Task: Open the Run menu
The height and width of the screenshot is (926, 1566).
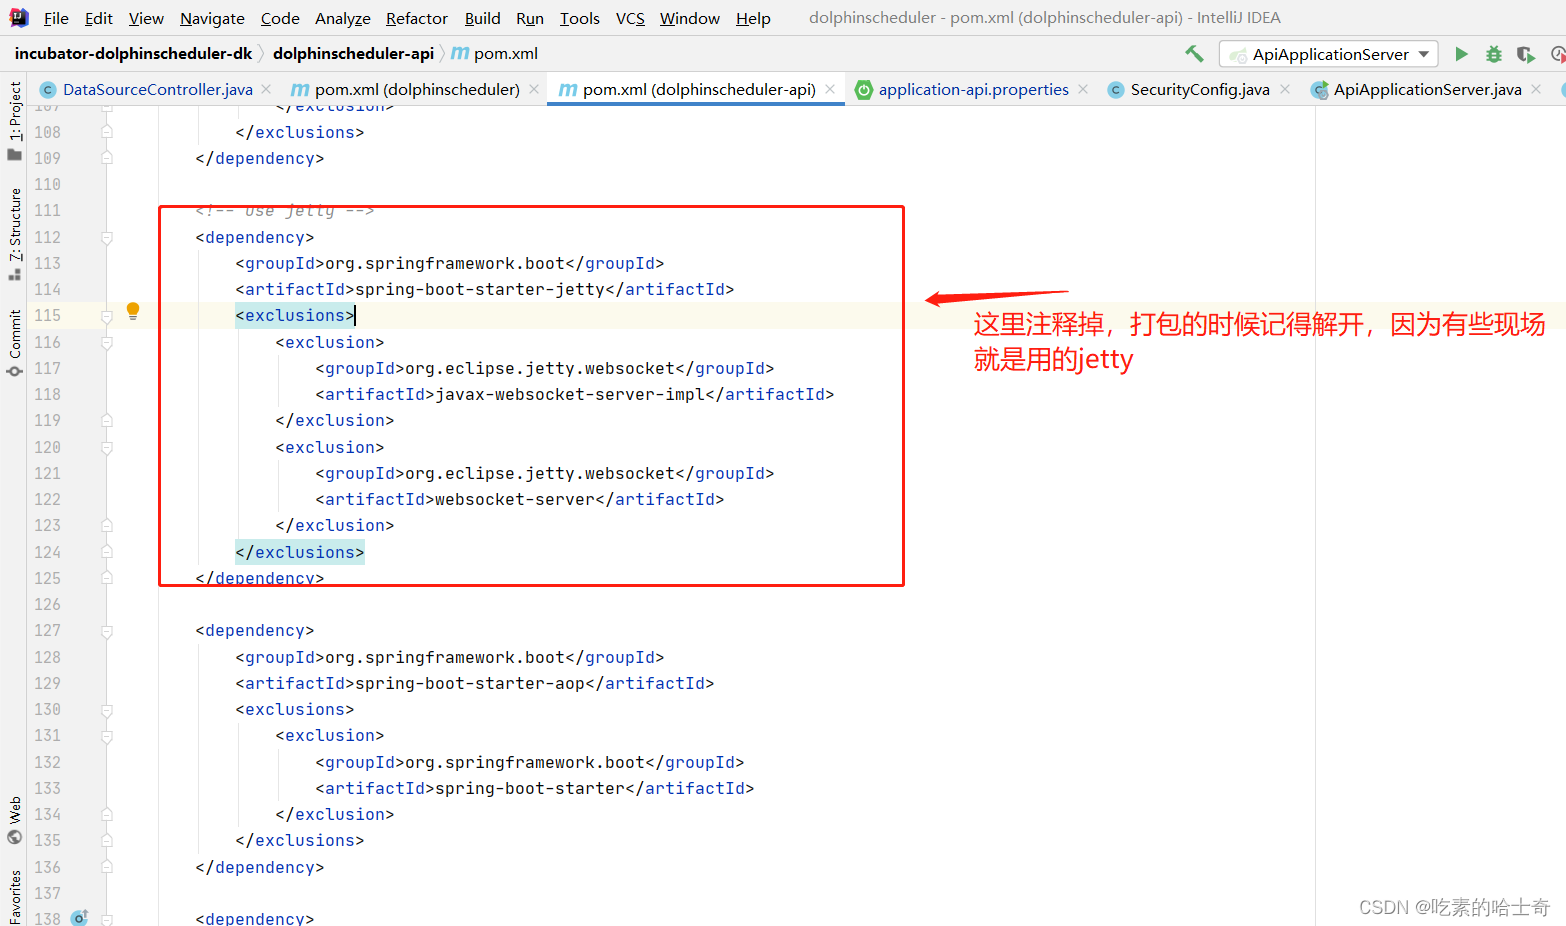Action: (530, 18)
